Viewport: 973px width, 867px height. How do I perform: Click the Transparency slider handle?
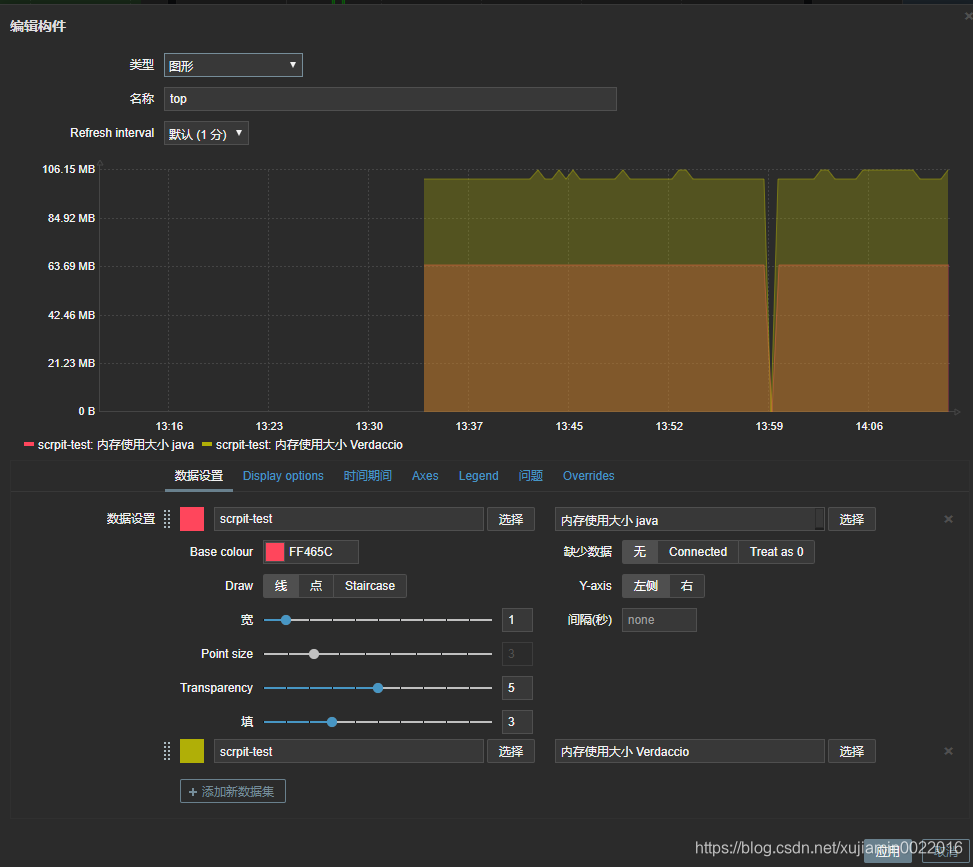378,688
